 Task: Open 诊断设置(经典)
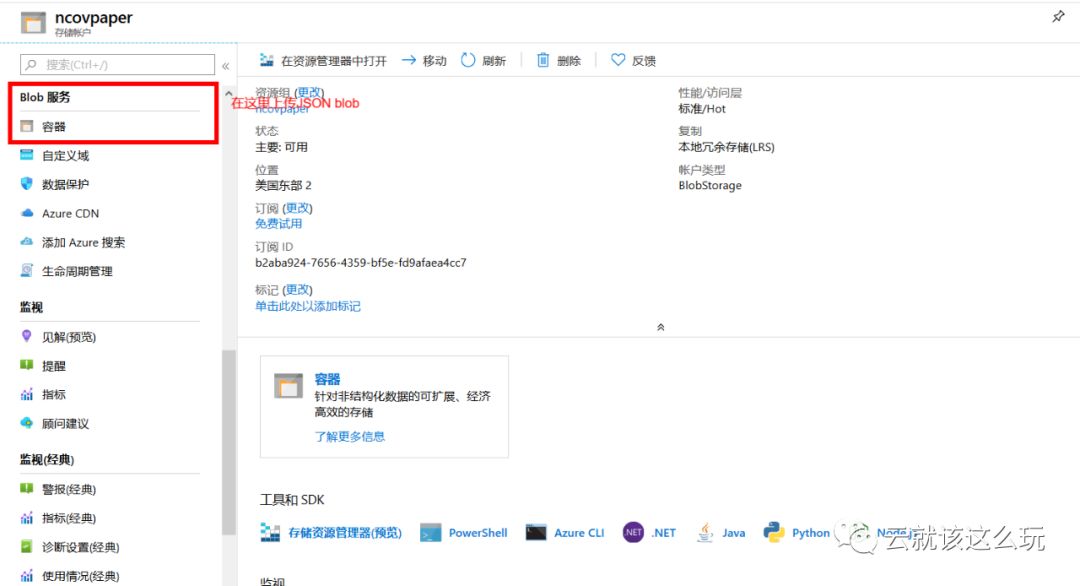[81, 547]
